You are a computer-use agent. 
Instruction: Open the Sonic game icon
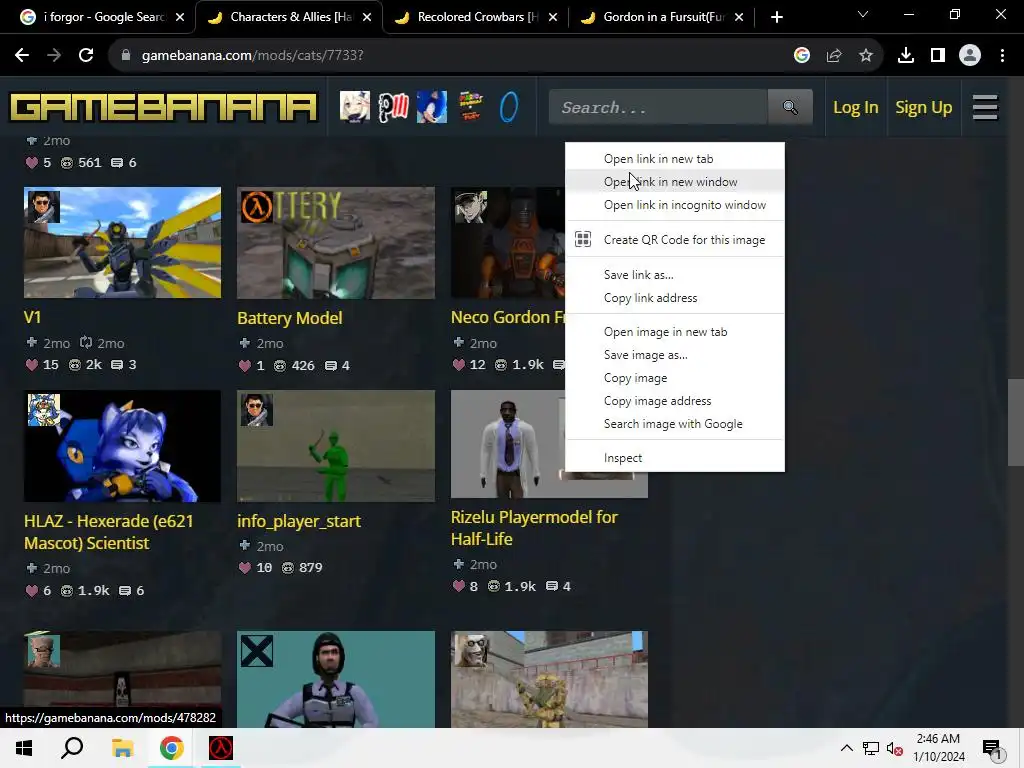432,106
